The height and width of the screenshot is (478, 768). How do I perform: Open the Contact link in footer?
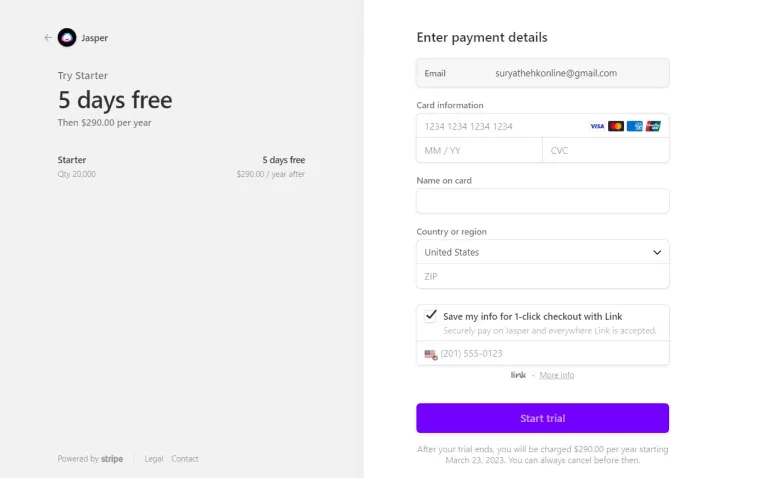pos(185,459)
